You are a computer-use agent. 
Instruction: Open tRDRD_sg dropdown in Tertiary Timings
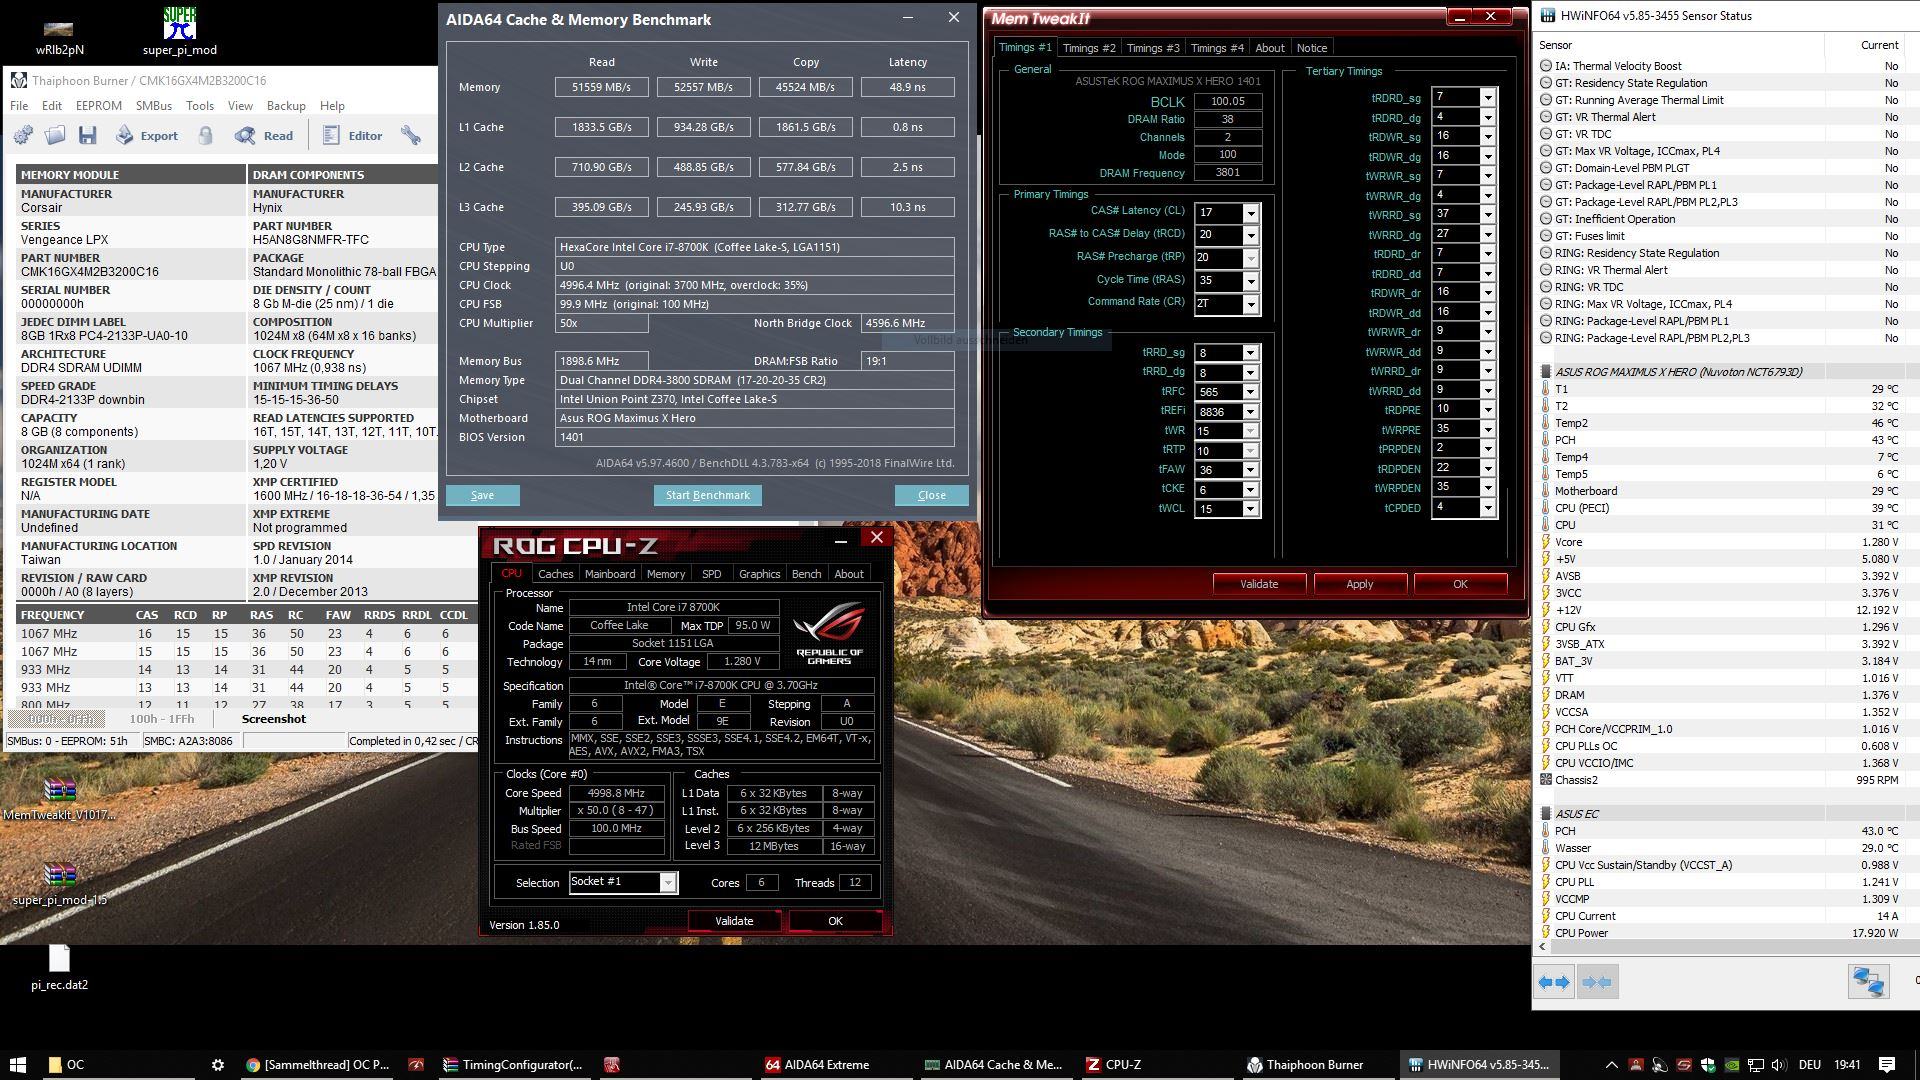pyautogui.click(x=1488, y=97)
